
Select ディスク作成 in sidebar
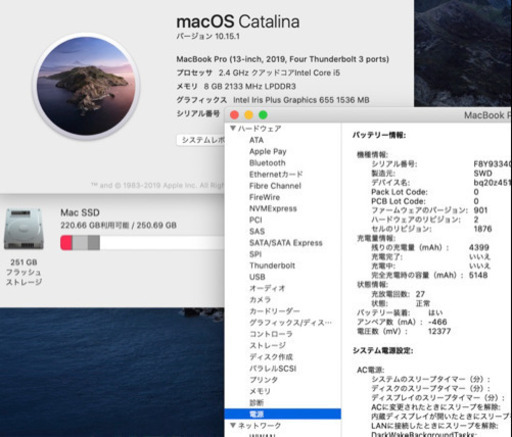[271, 357]
